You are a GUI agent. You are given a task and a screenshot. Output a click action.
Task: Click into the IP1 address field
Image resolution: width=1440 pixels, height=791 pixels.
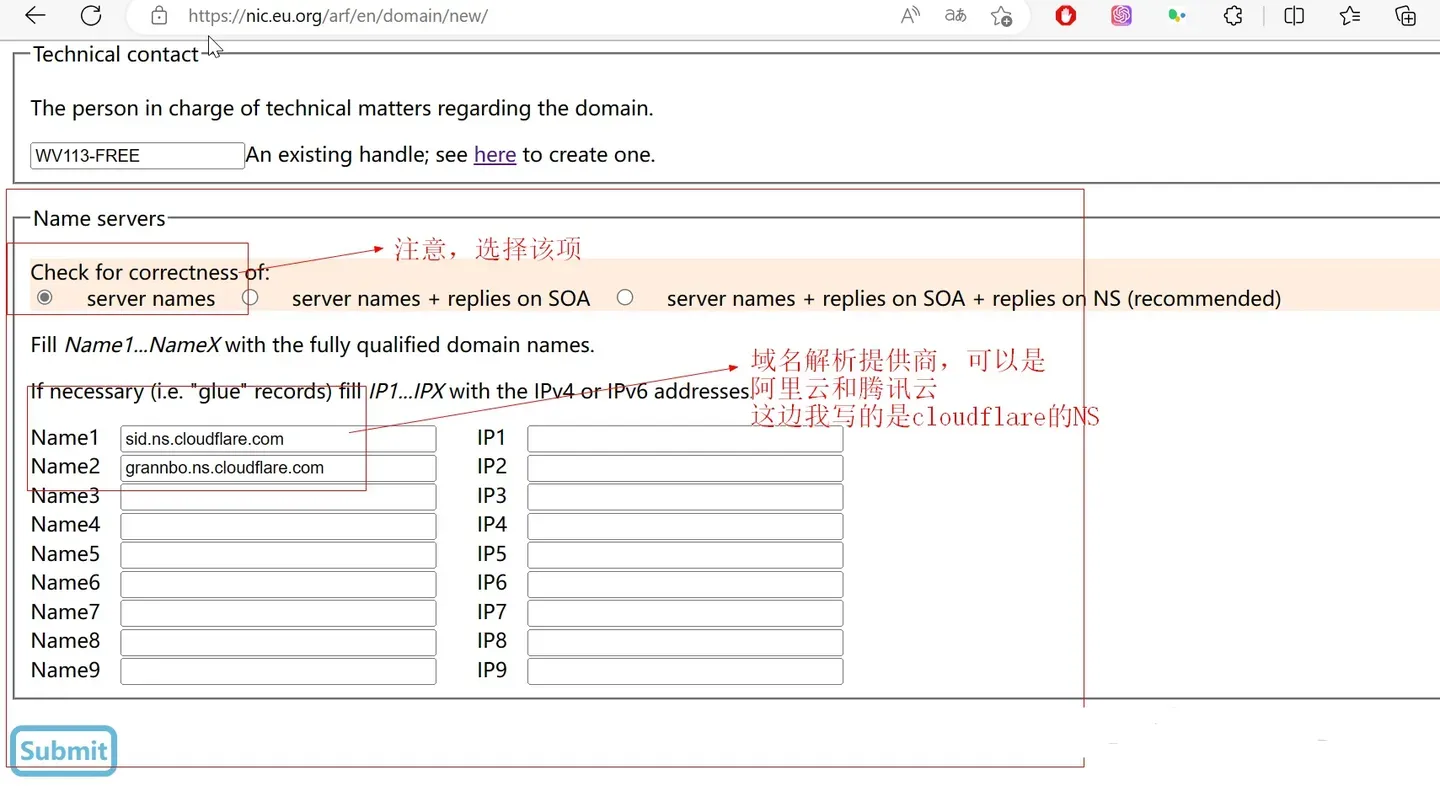(x=685, y=439)
